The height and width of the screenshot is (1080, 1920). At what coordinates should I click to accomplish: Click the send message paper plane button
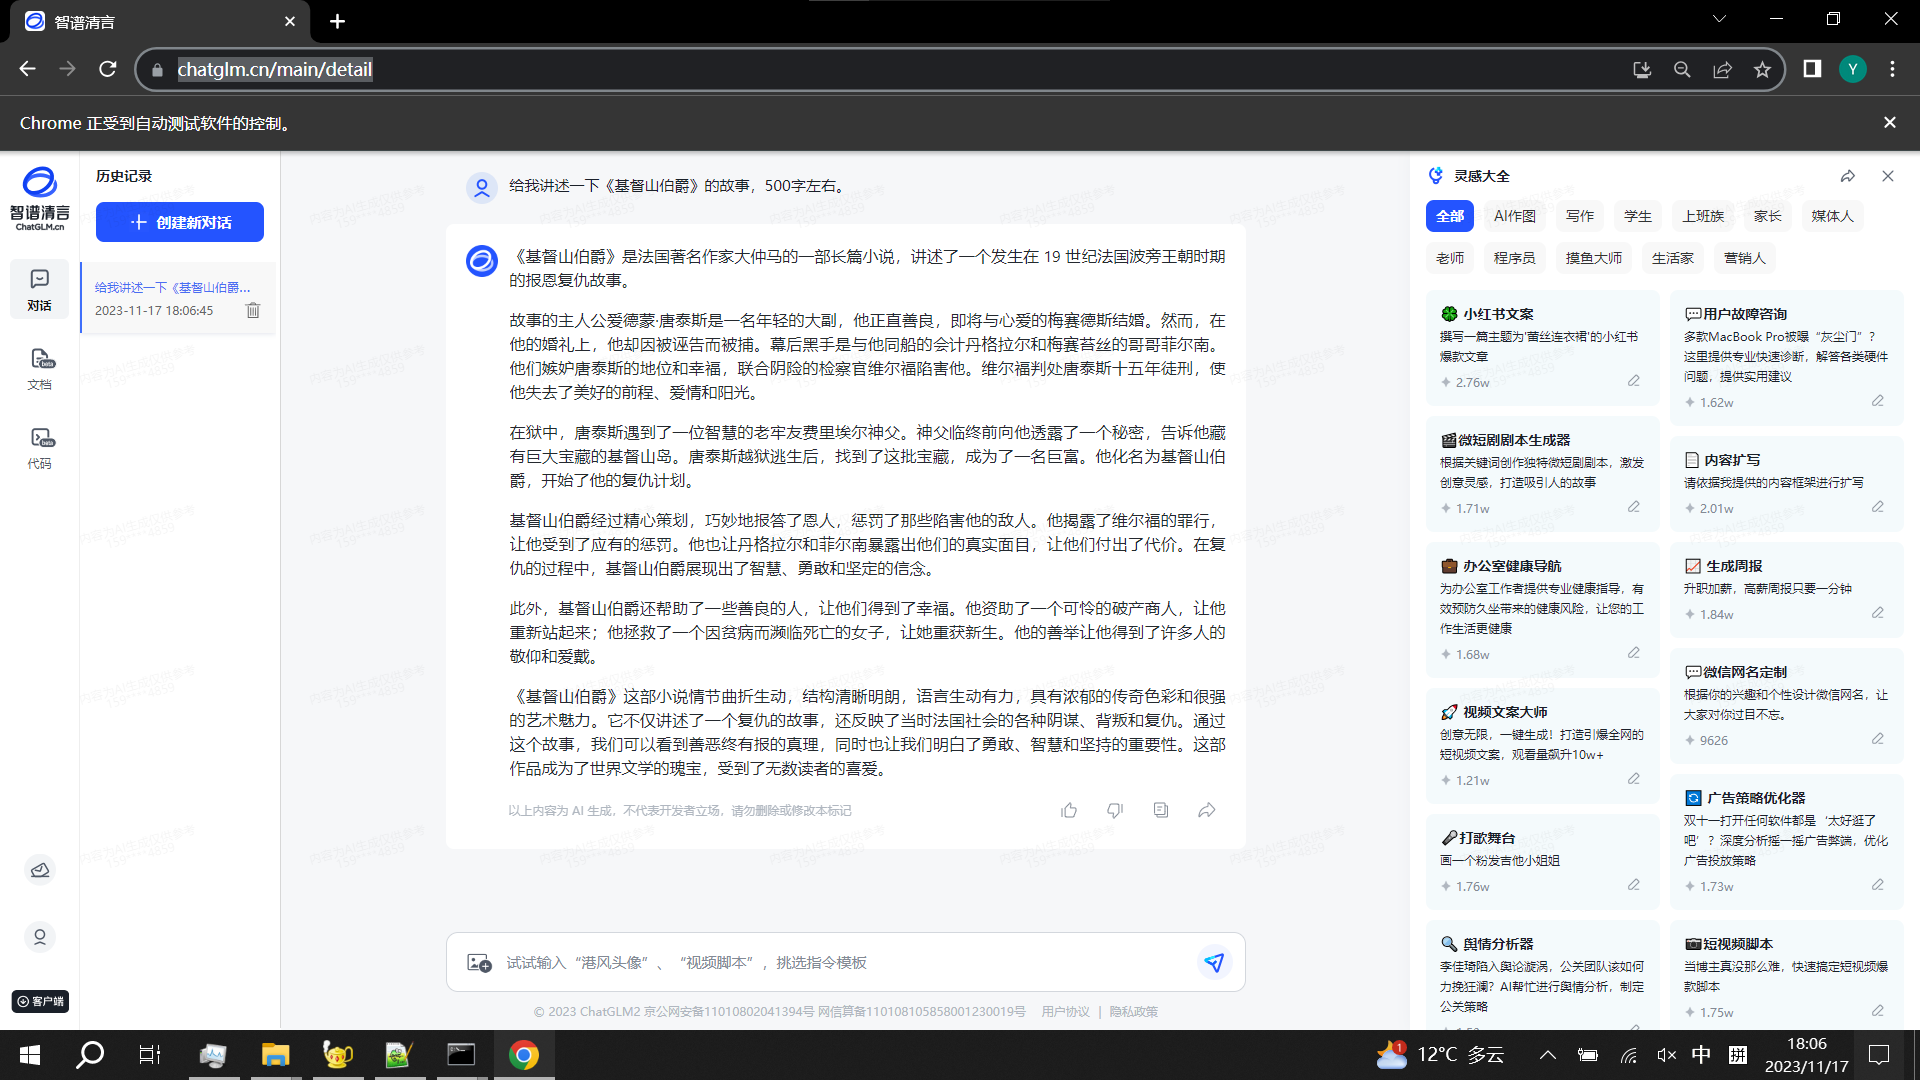(1214, 962)
